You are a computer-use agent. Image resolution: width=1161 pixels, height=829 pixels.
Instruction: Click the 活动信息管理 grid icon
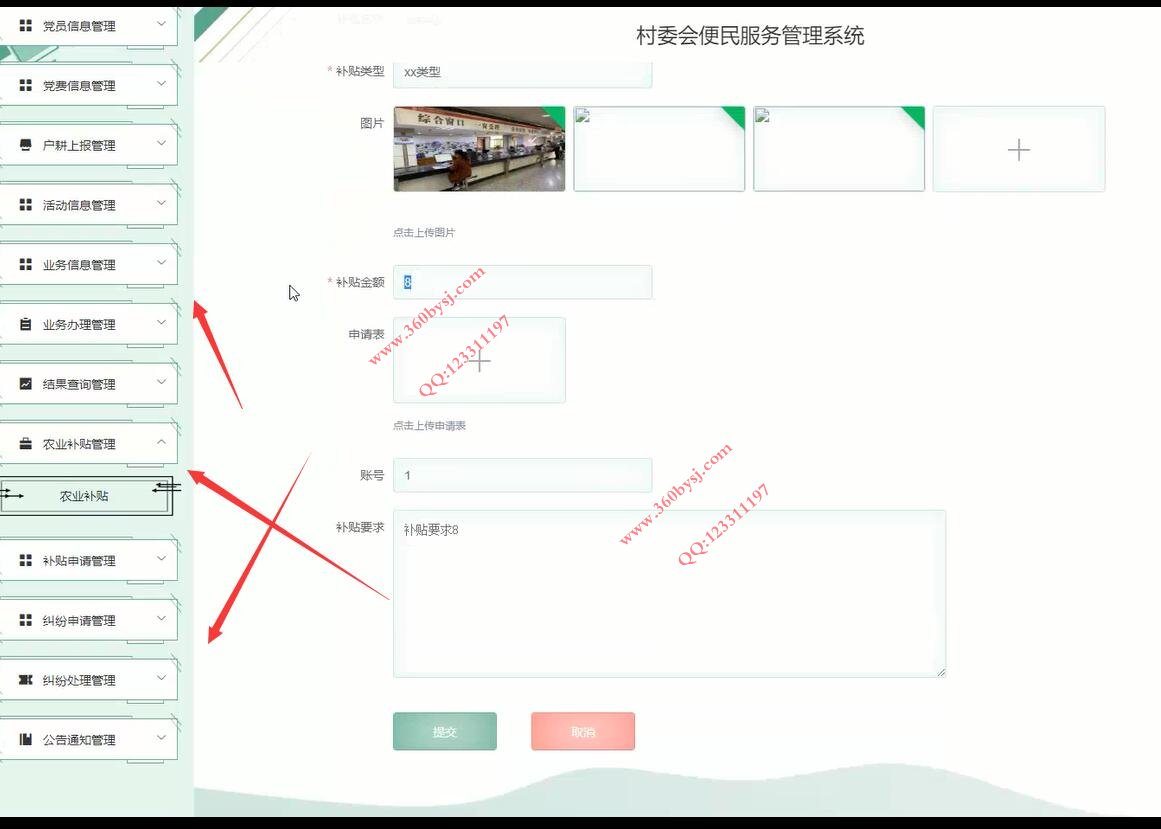25,205
